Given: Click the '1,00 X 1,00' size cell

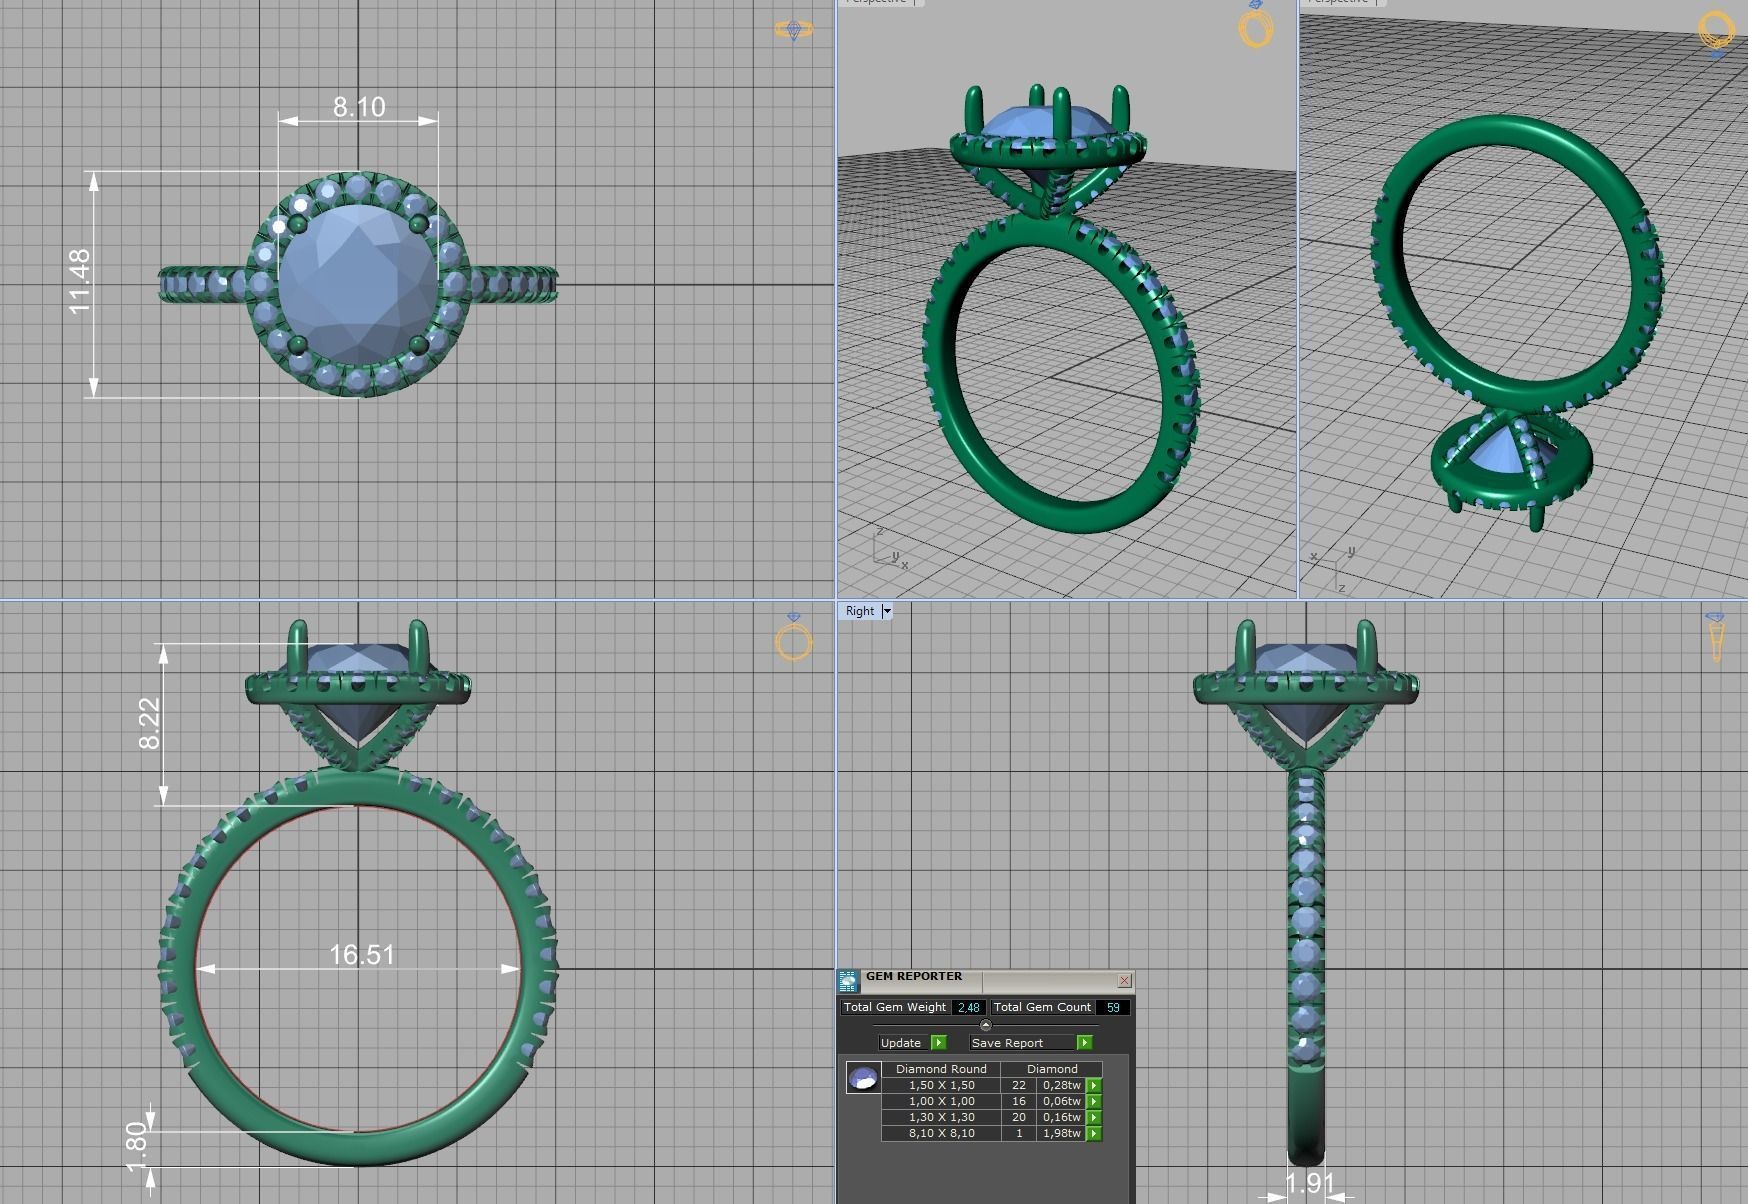Looking at the screenshot, I should [x=941, y=1101].
